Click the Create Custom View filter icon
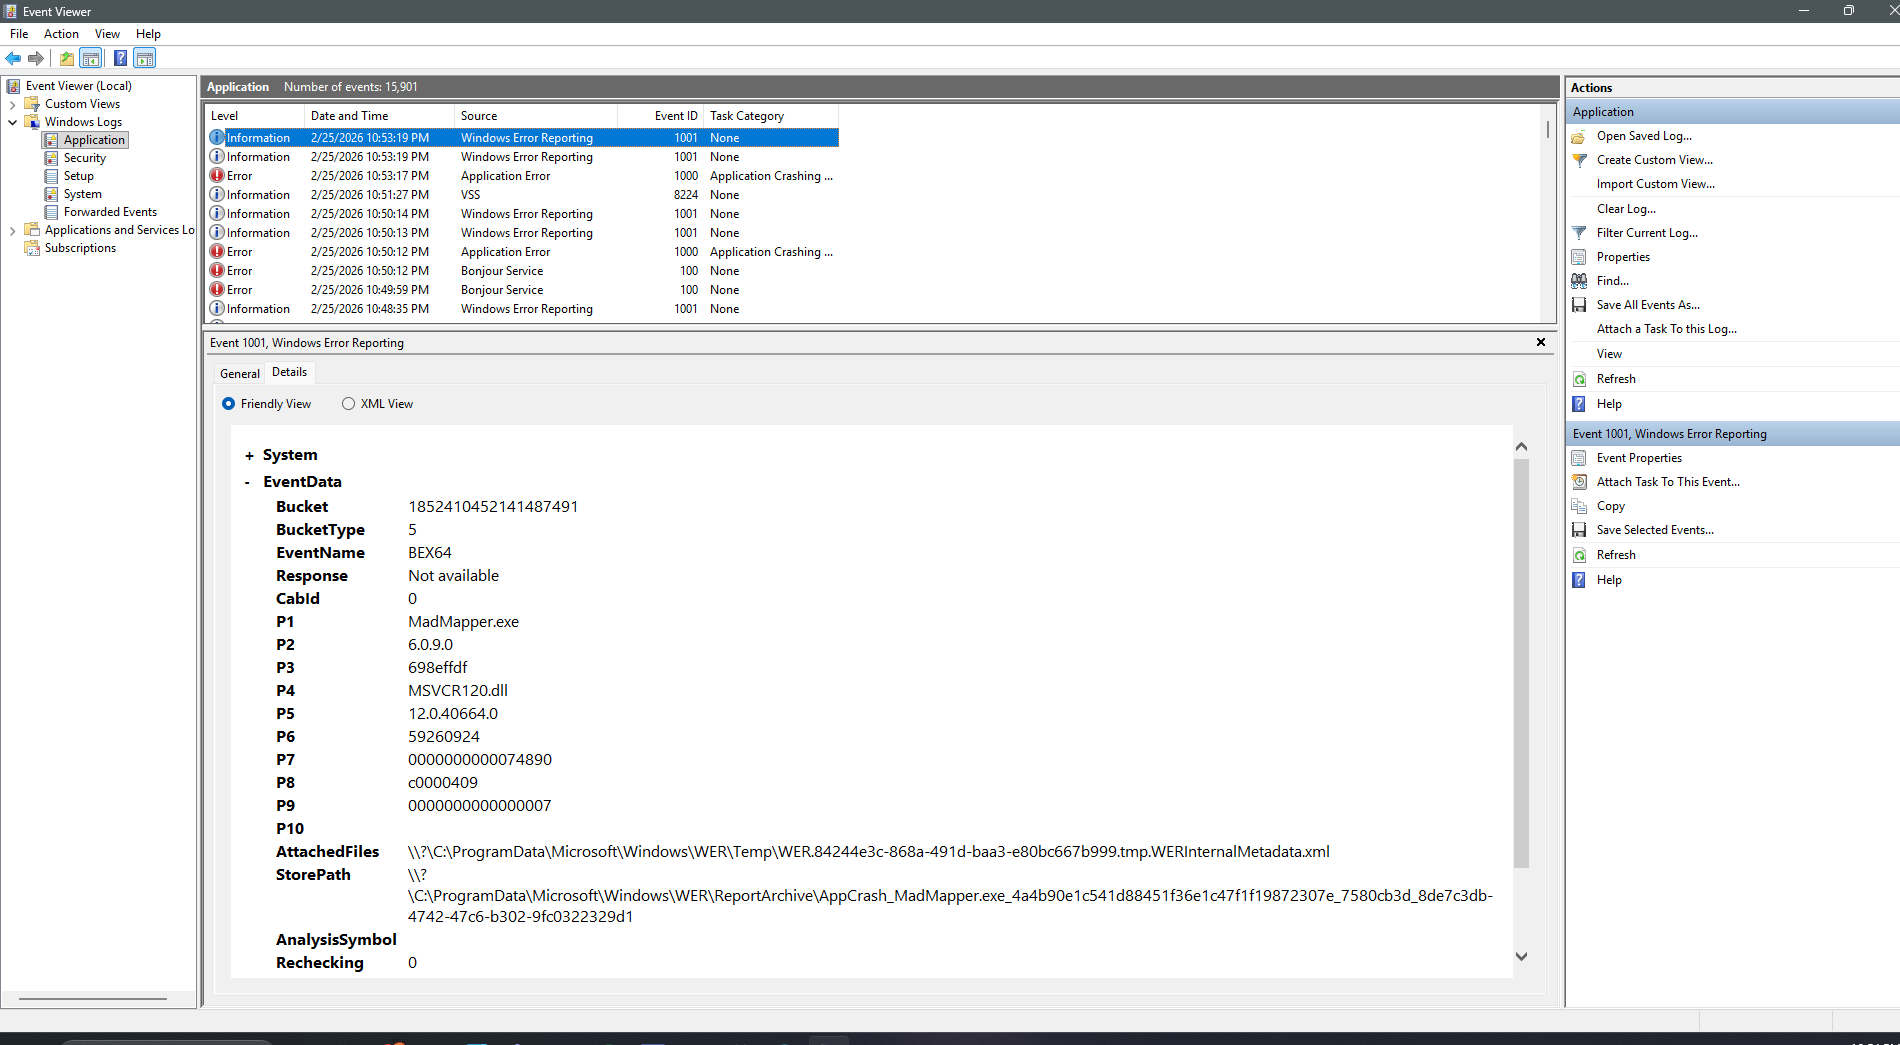Viewport: 1900px width, 1045px height. [x=1580, y=160]
